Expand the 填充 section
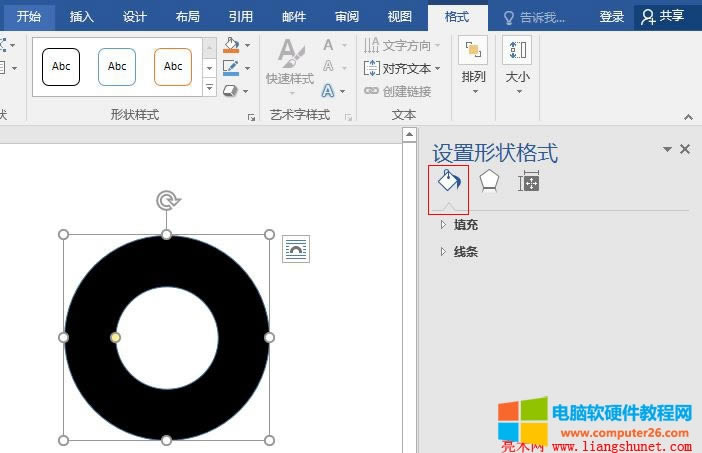The image size is (702, 453). tap(465, 225)
